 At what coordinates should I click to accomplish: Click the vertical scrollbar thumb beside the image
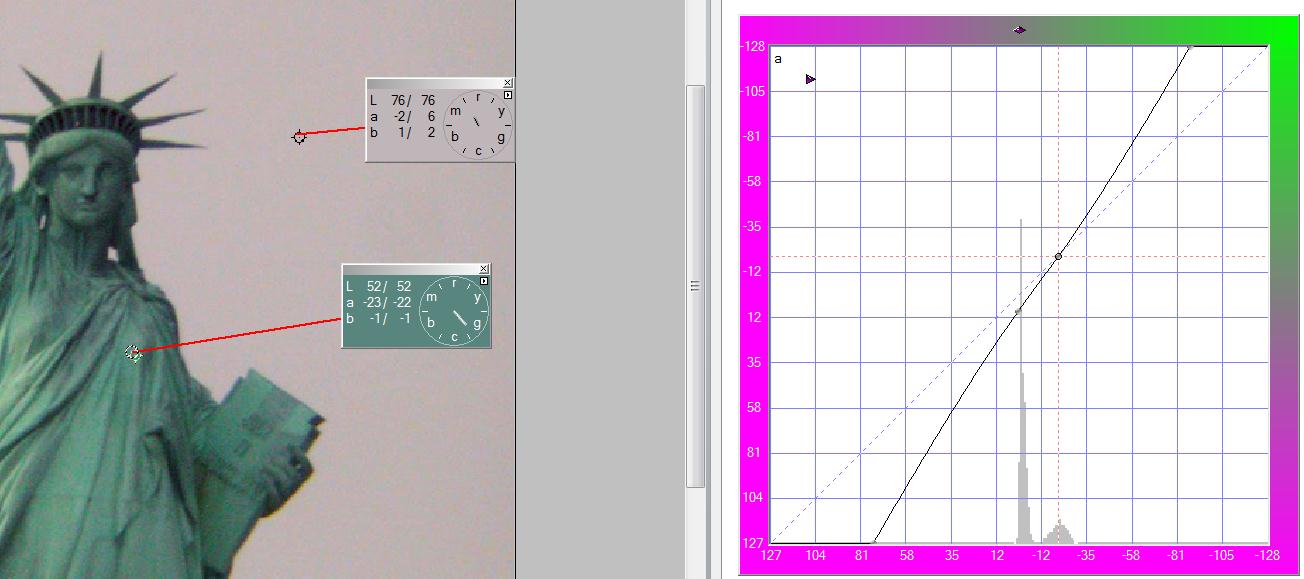[695, 286]
